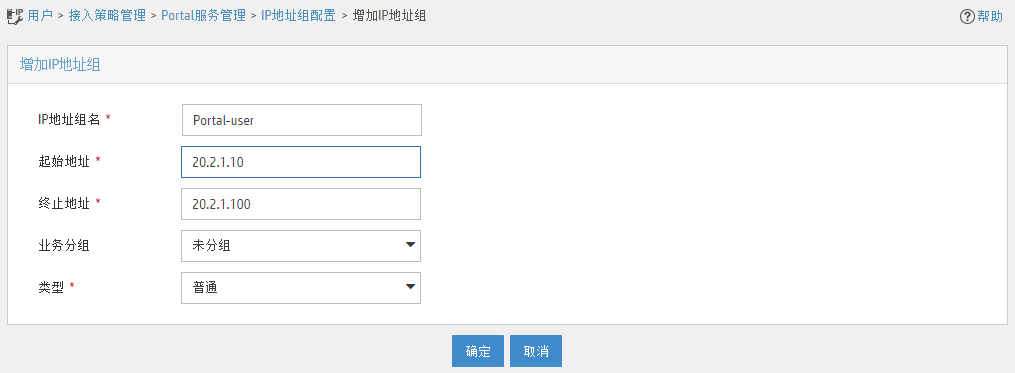Expand the 类型 dropdown arrow
The height and width of the screenshot is (373, 1015).
(410, 287)
